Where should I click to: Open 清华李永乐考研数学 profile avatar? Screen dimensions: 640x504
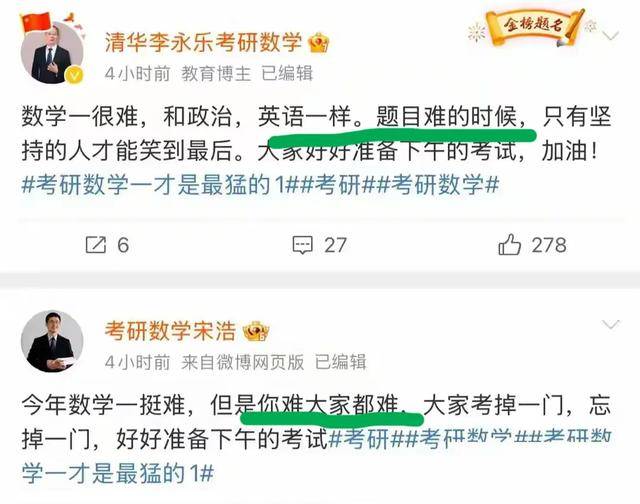52,53
